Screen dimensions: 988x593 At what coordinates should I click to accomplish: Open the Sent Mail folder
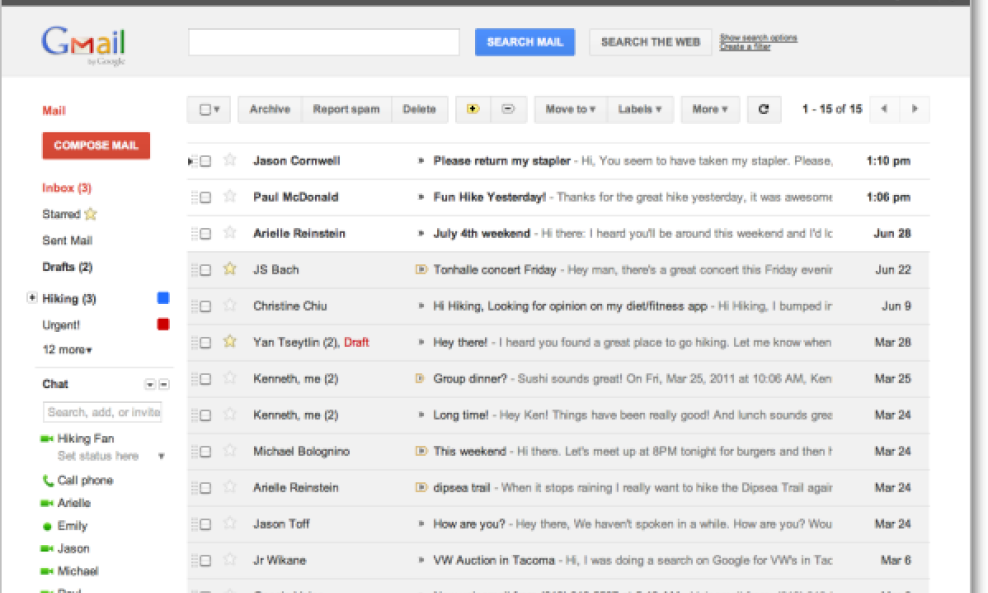(67, 241)
